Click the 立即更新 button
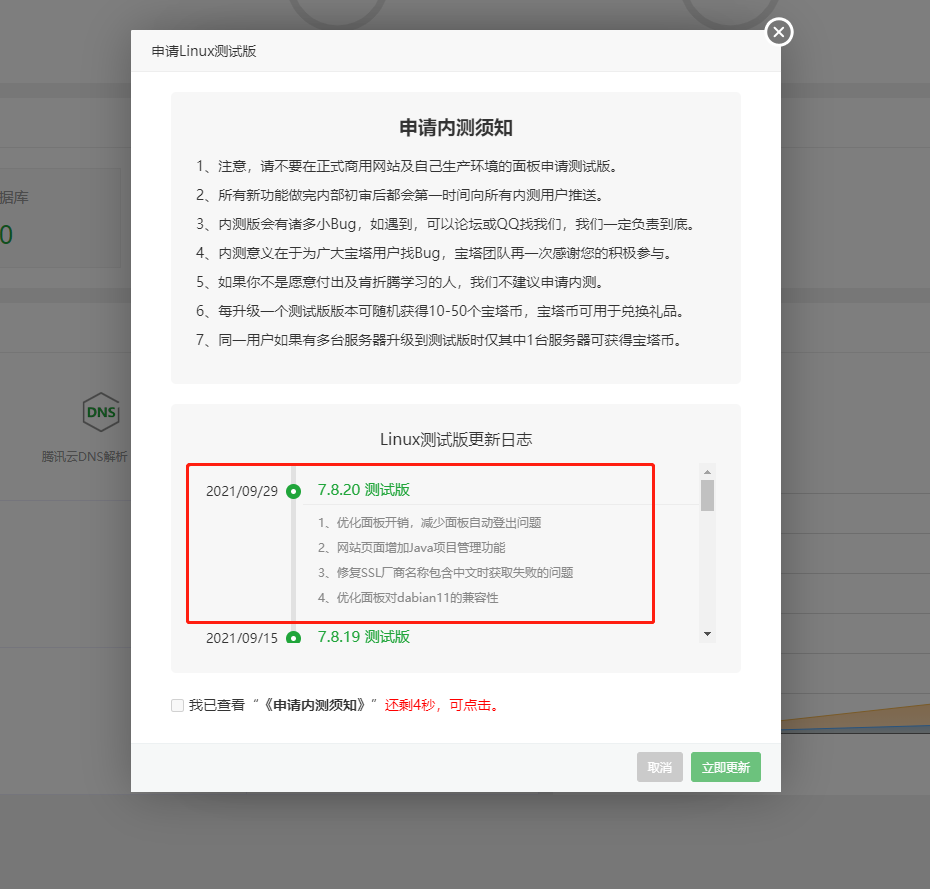This screenshot has width=930, height=889. pos(725,767)
